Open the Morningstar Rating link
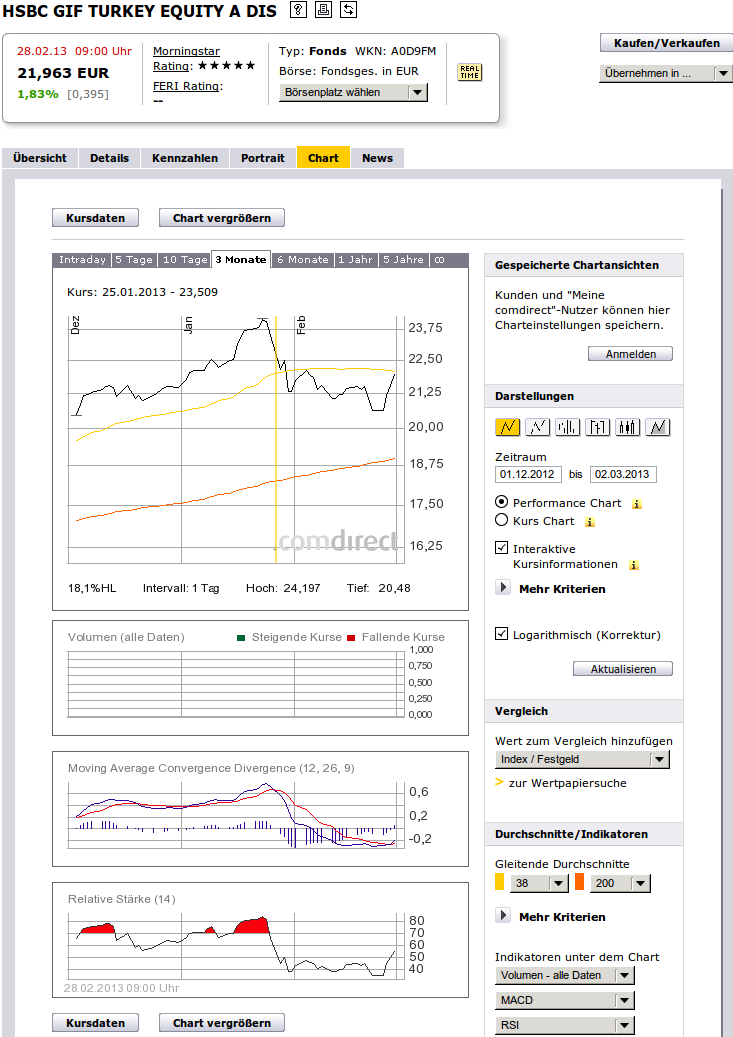Viewport: 733px width, 1037px height. [x=187, y=58]
